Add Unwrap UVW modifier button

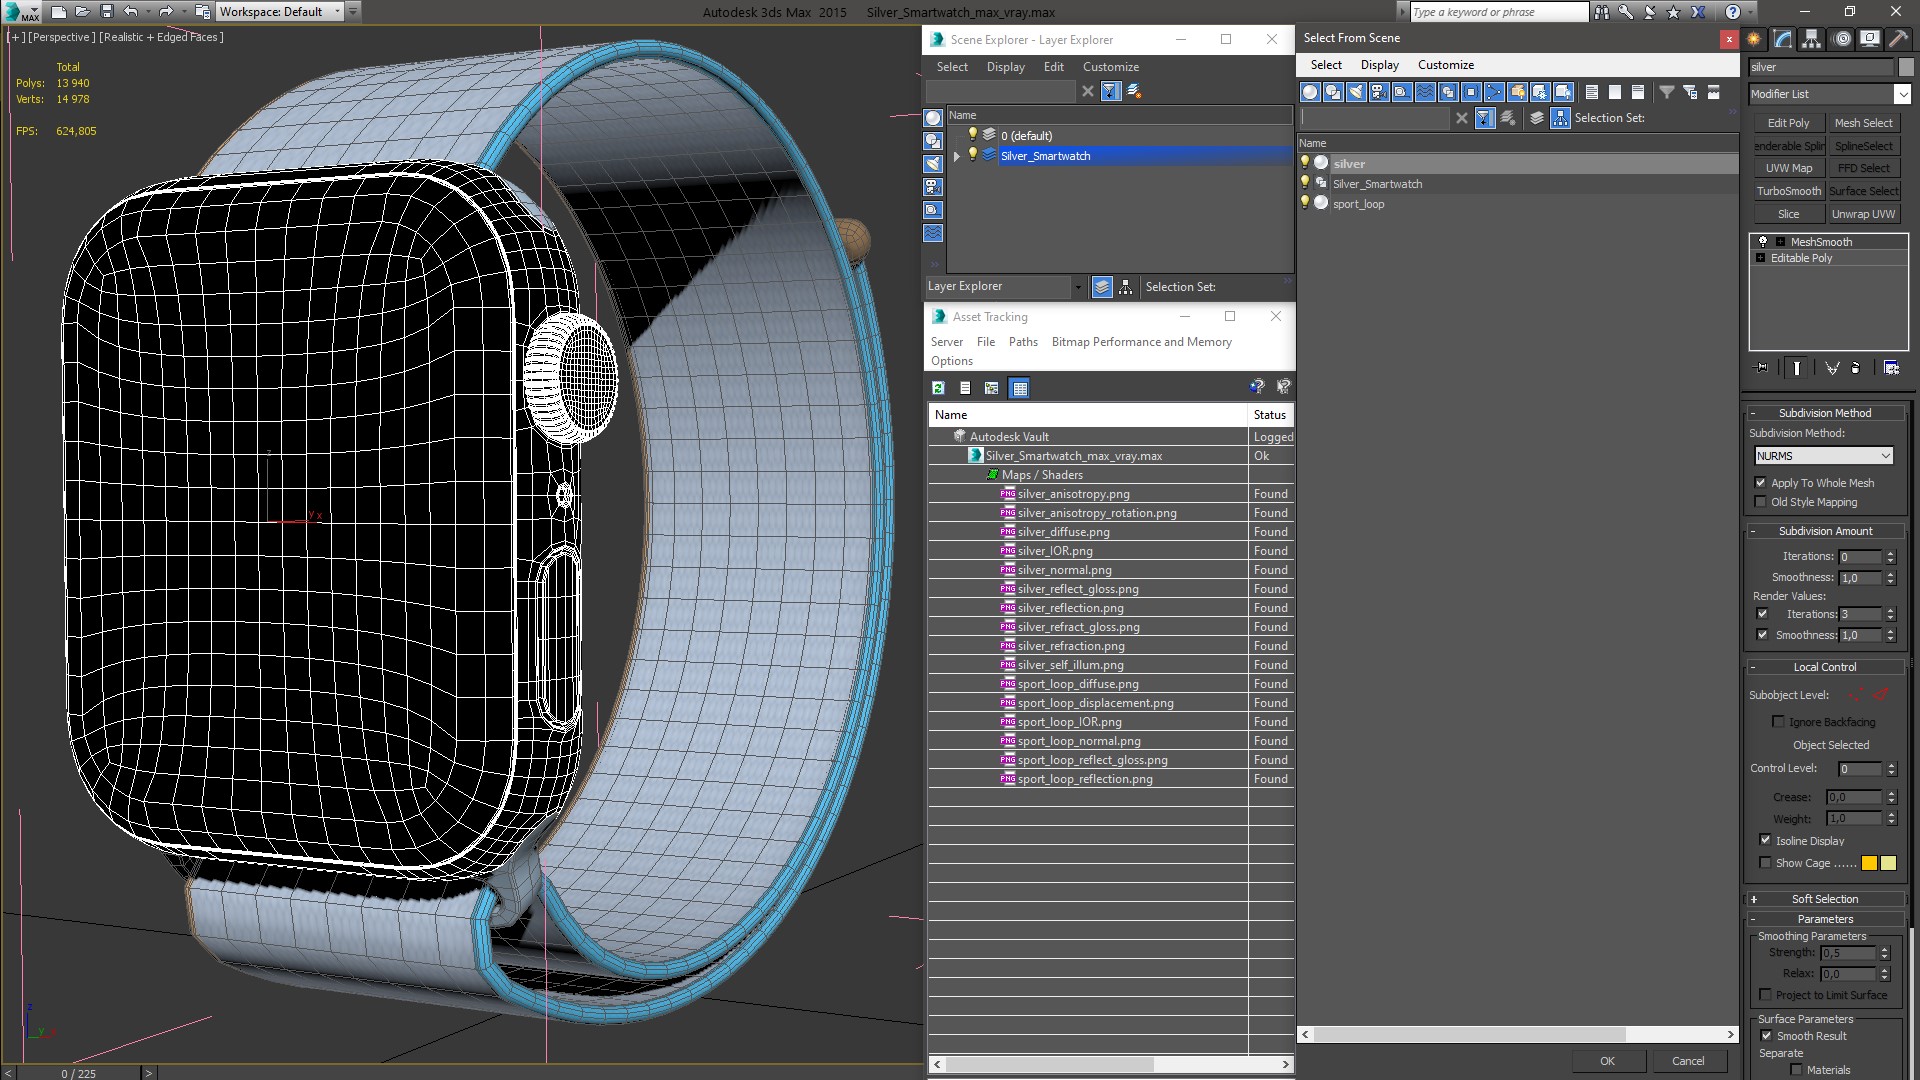pyautogui.click(x=1863, y=214)
